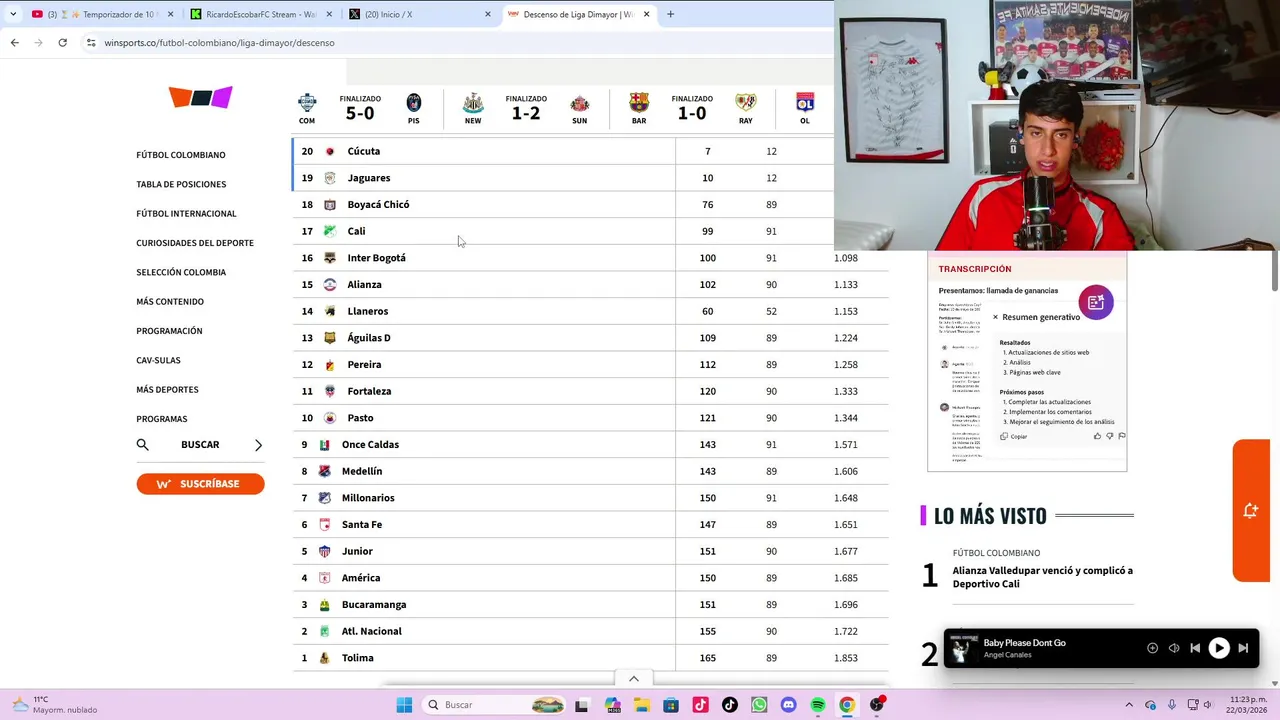Click the scroll-to-top chevron below the table
Screen dimensions: 1280x720
point(633,679)
